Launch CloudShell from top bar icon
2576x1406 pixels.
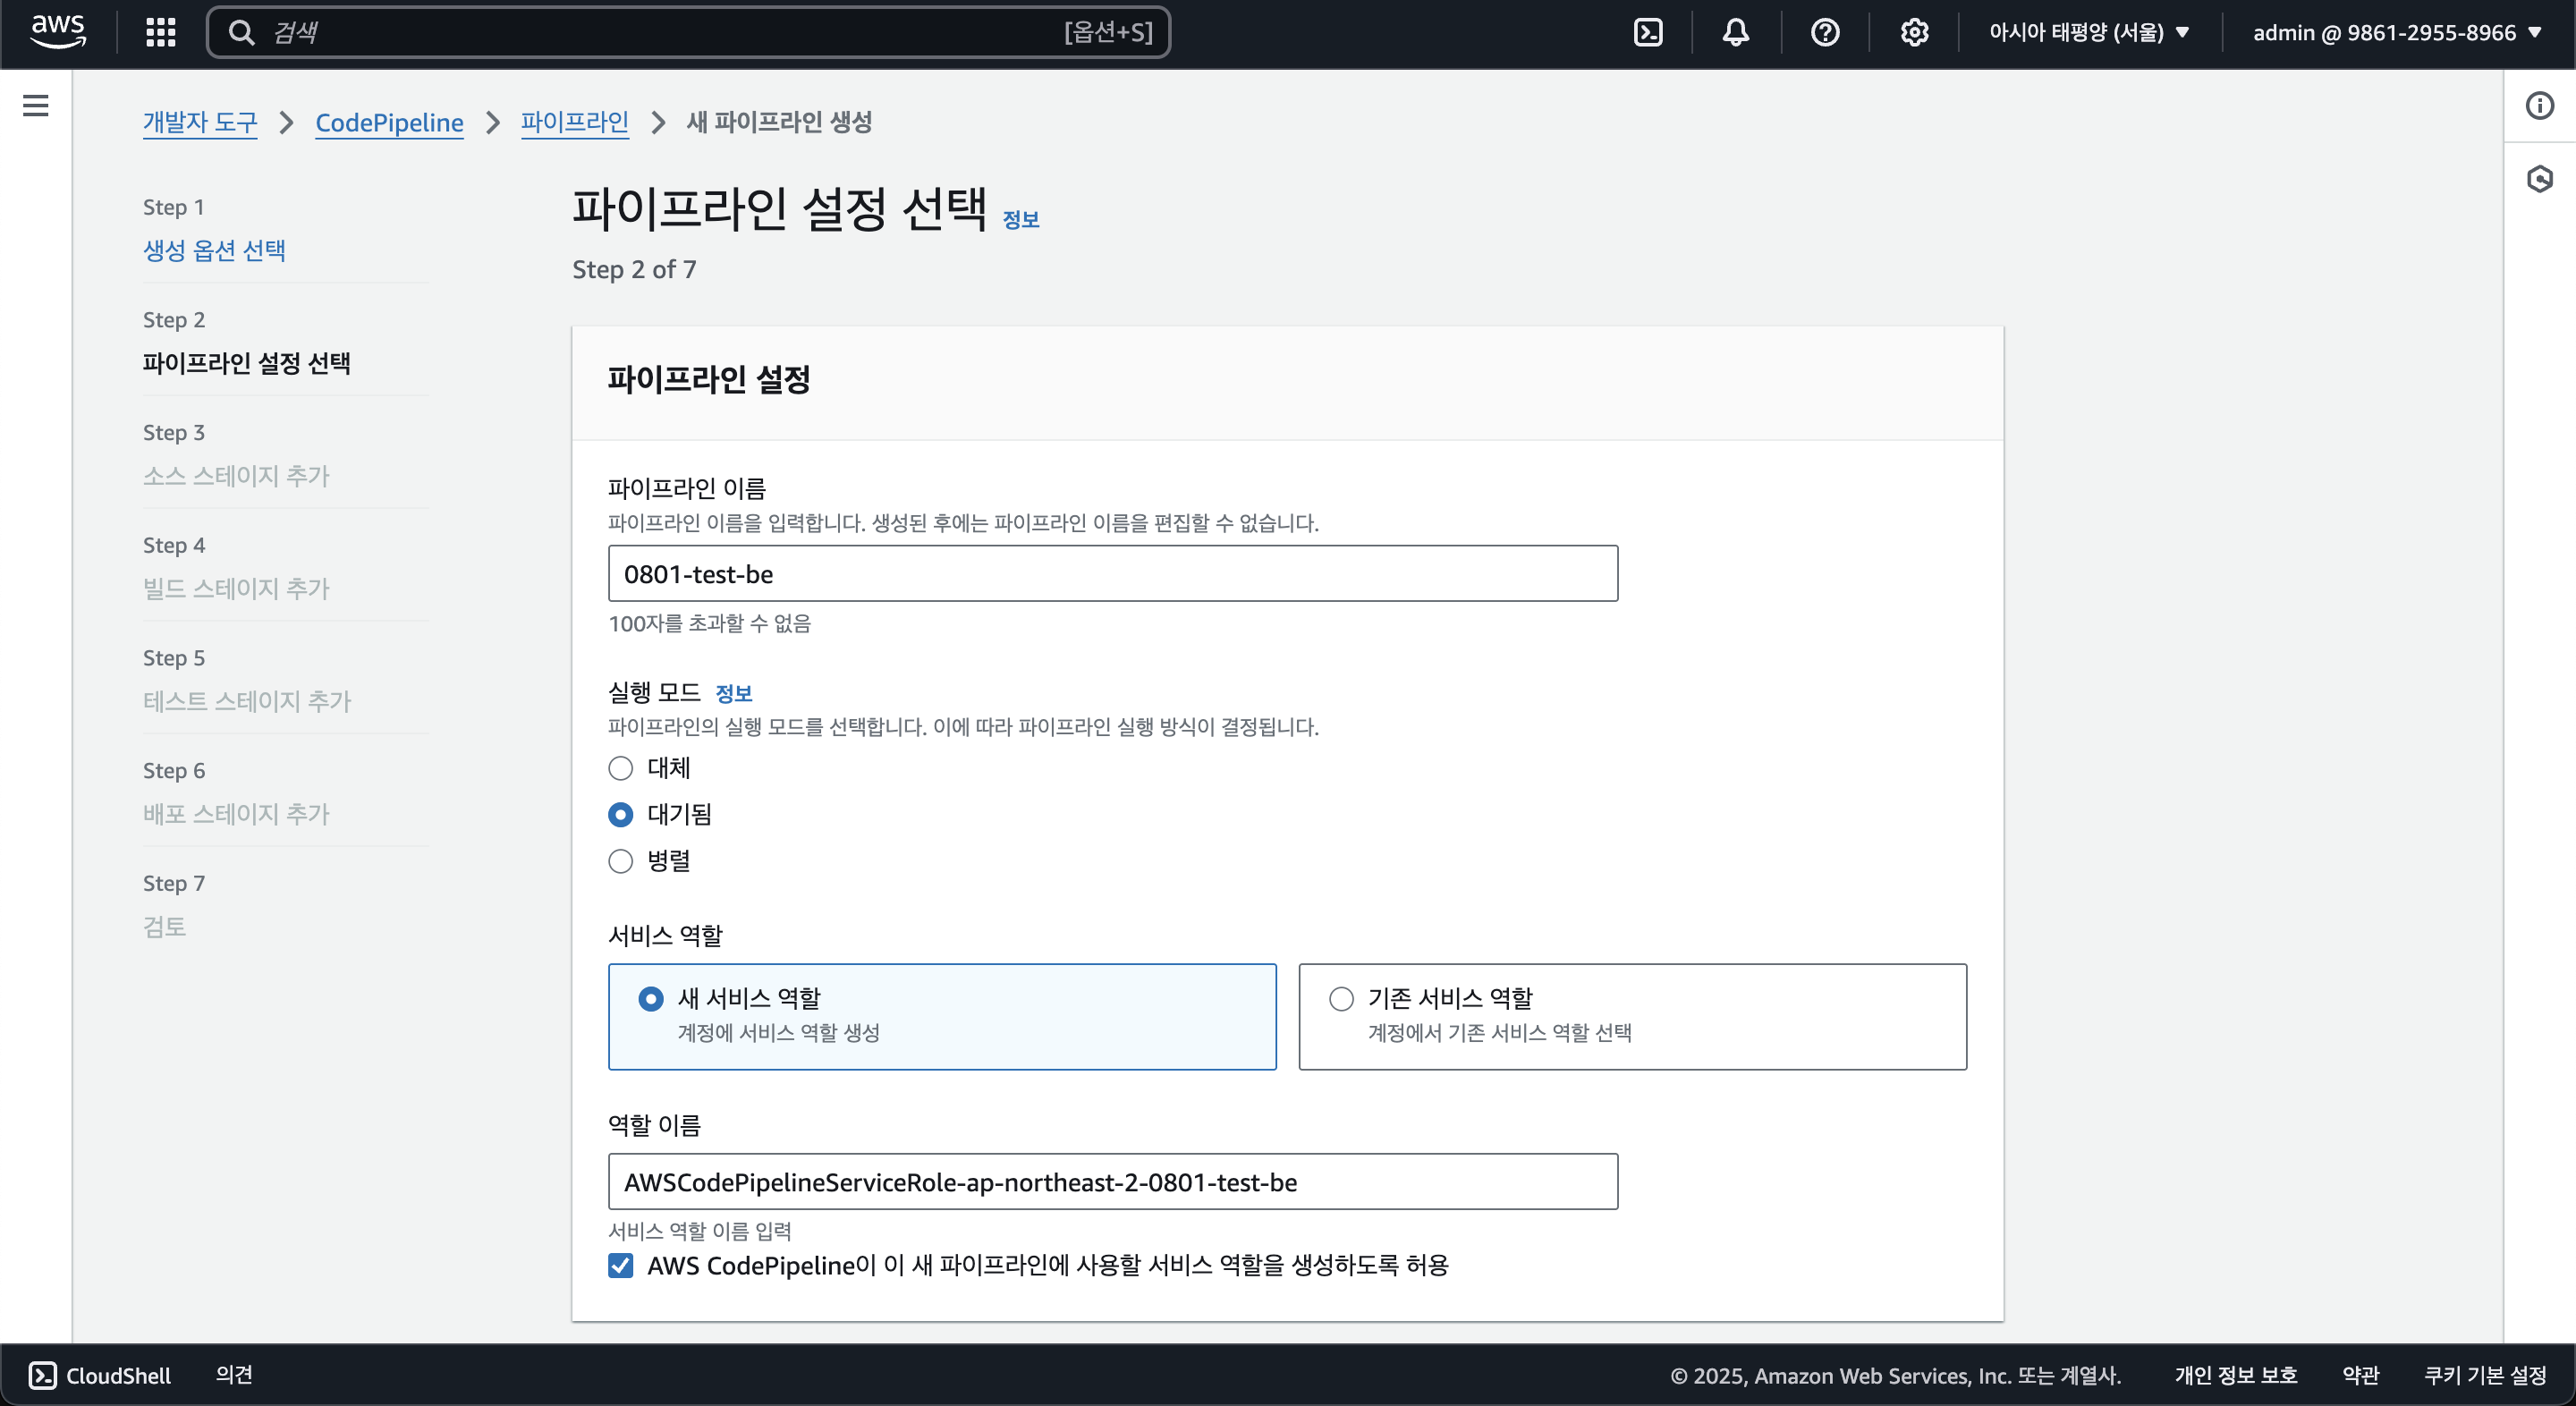(x=1648, y=32)
